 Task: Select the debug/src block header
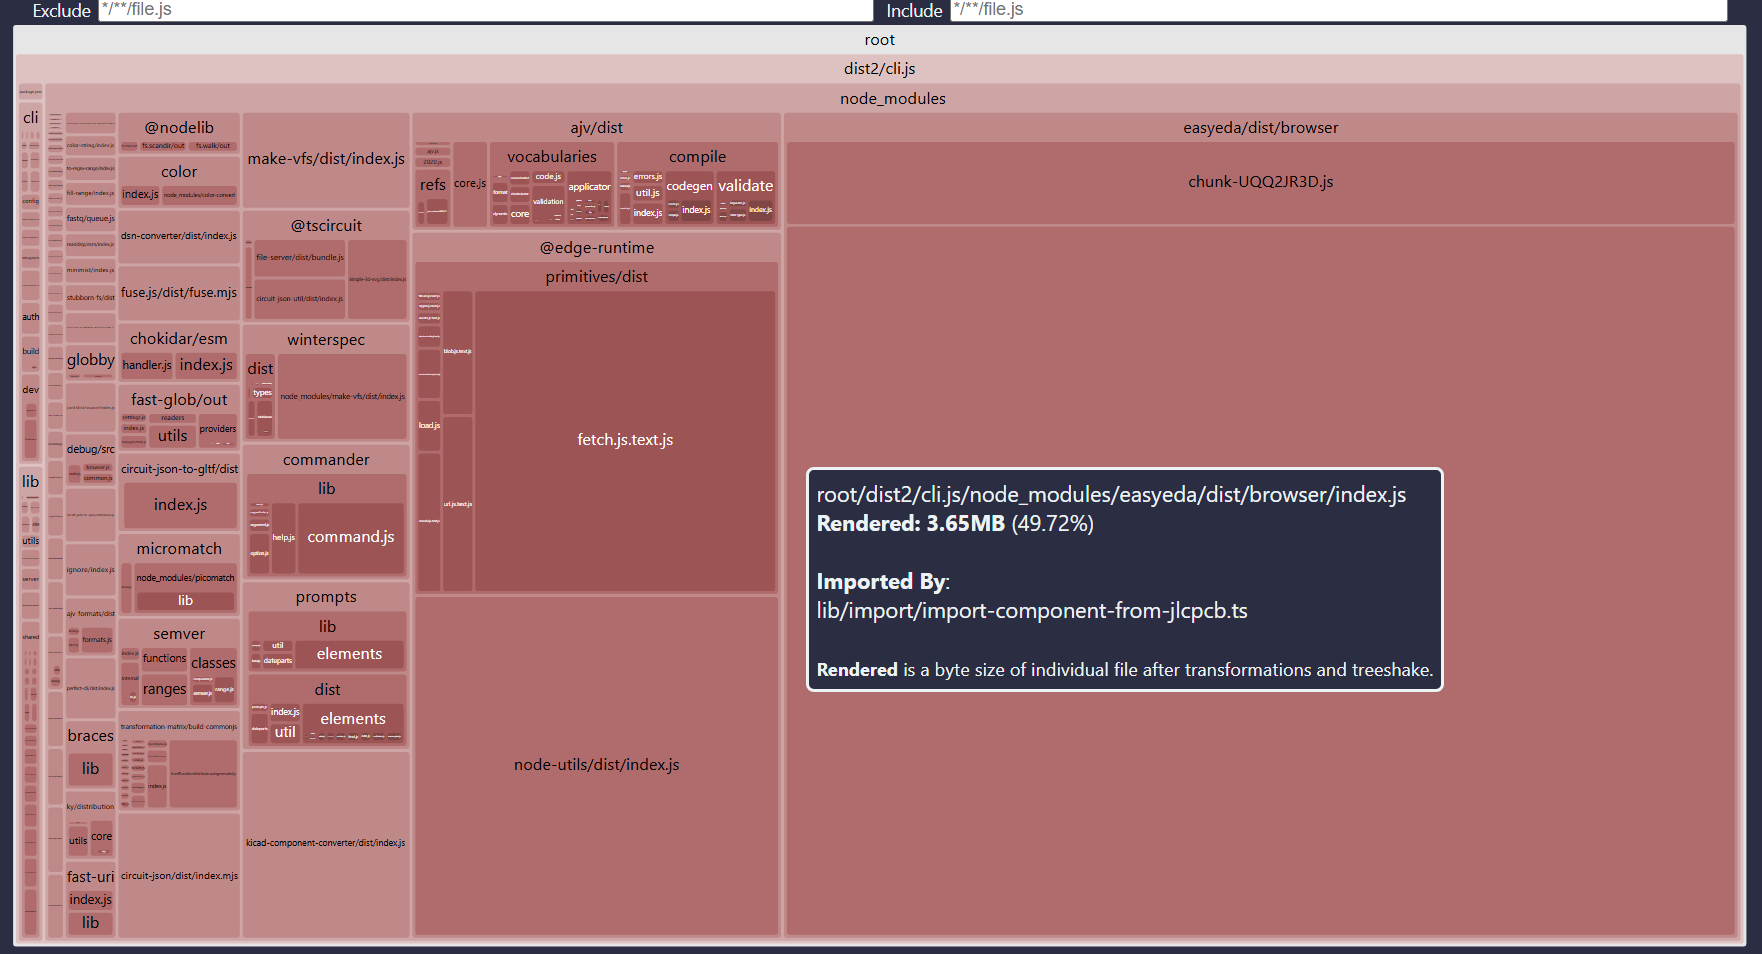click(90, 450)
